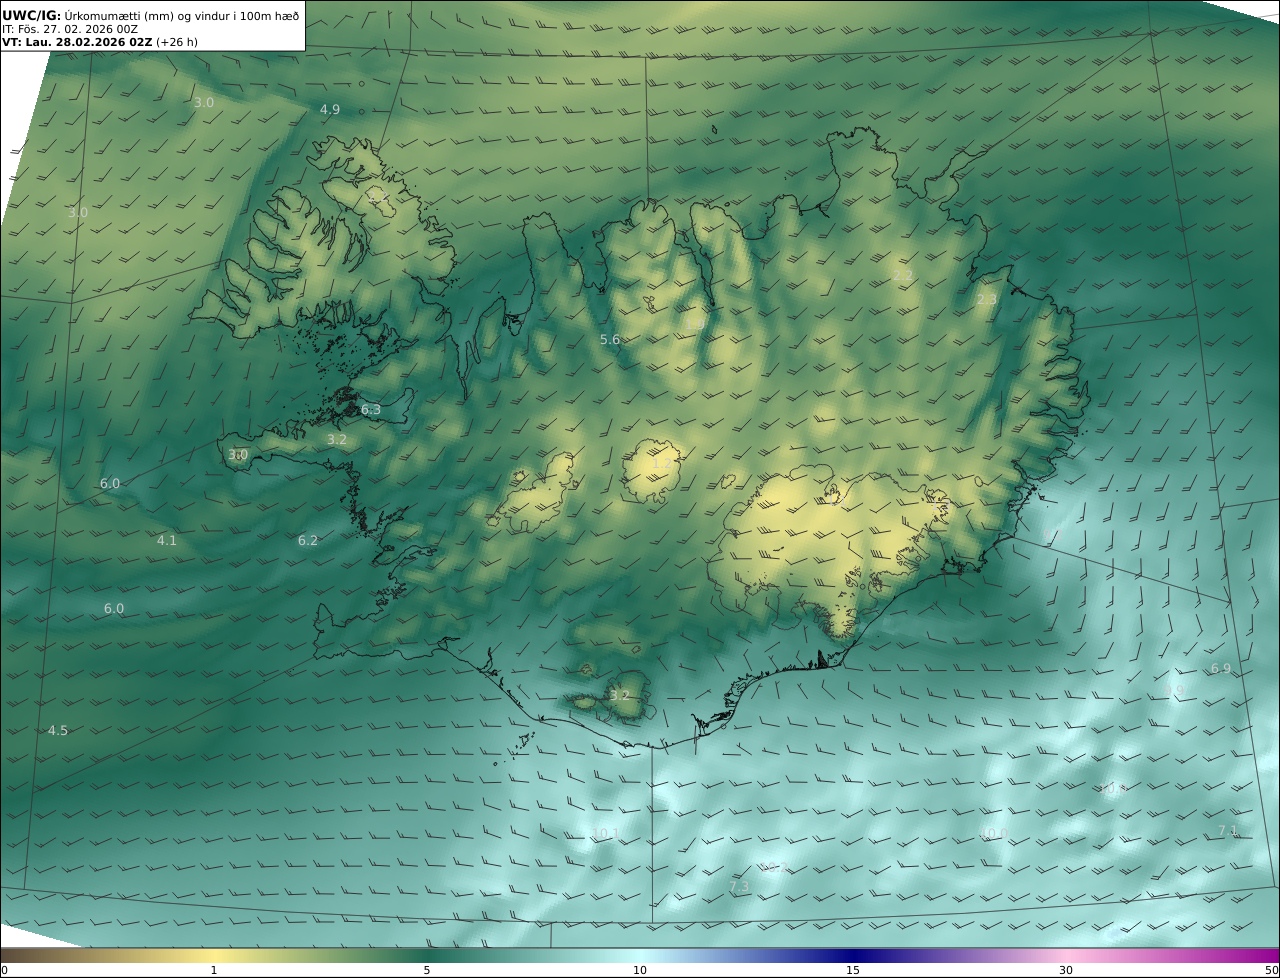Screen dimensions: 1280x978
Task: Click the 10.1 value south of Iceland
Action: tap(606, 834)
